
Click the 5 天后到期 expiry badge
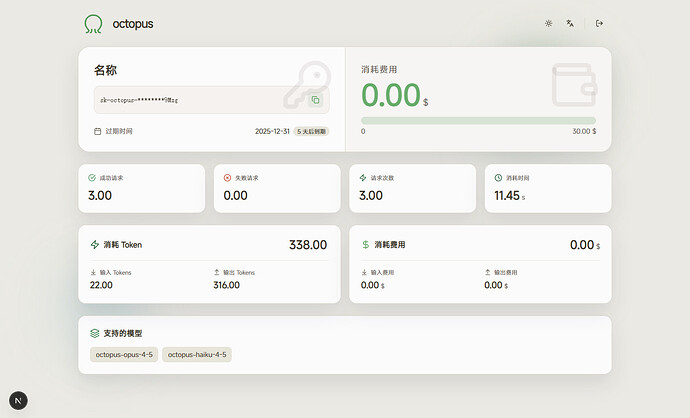311,132
